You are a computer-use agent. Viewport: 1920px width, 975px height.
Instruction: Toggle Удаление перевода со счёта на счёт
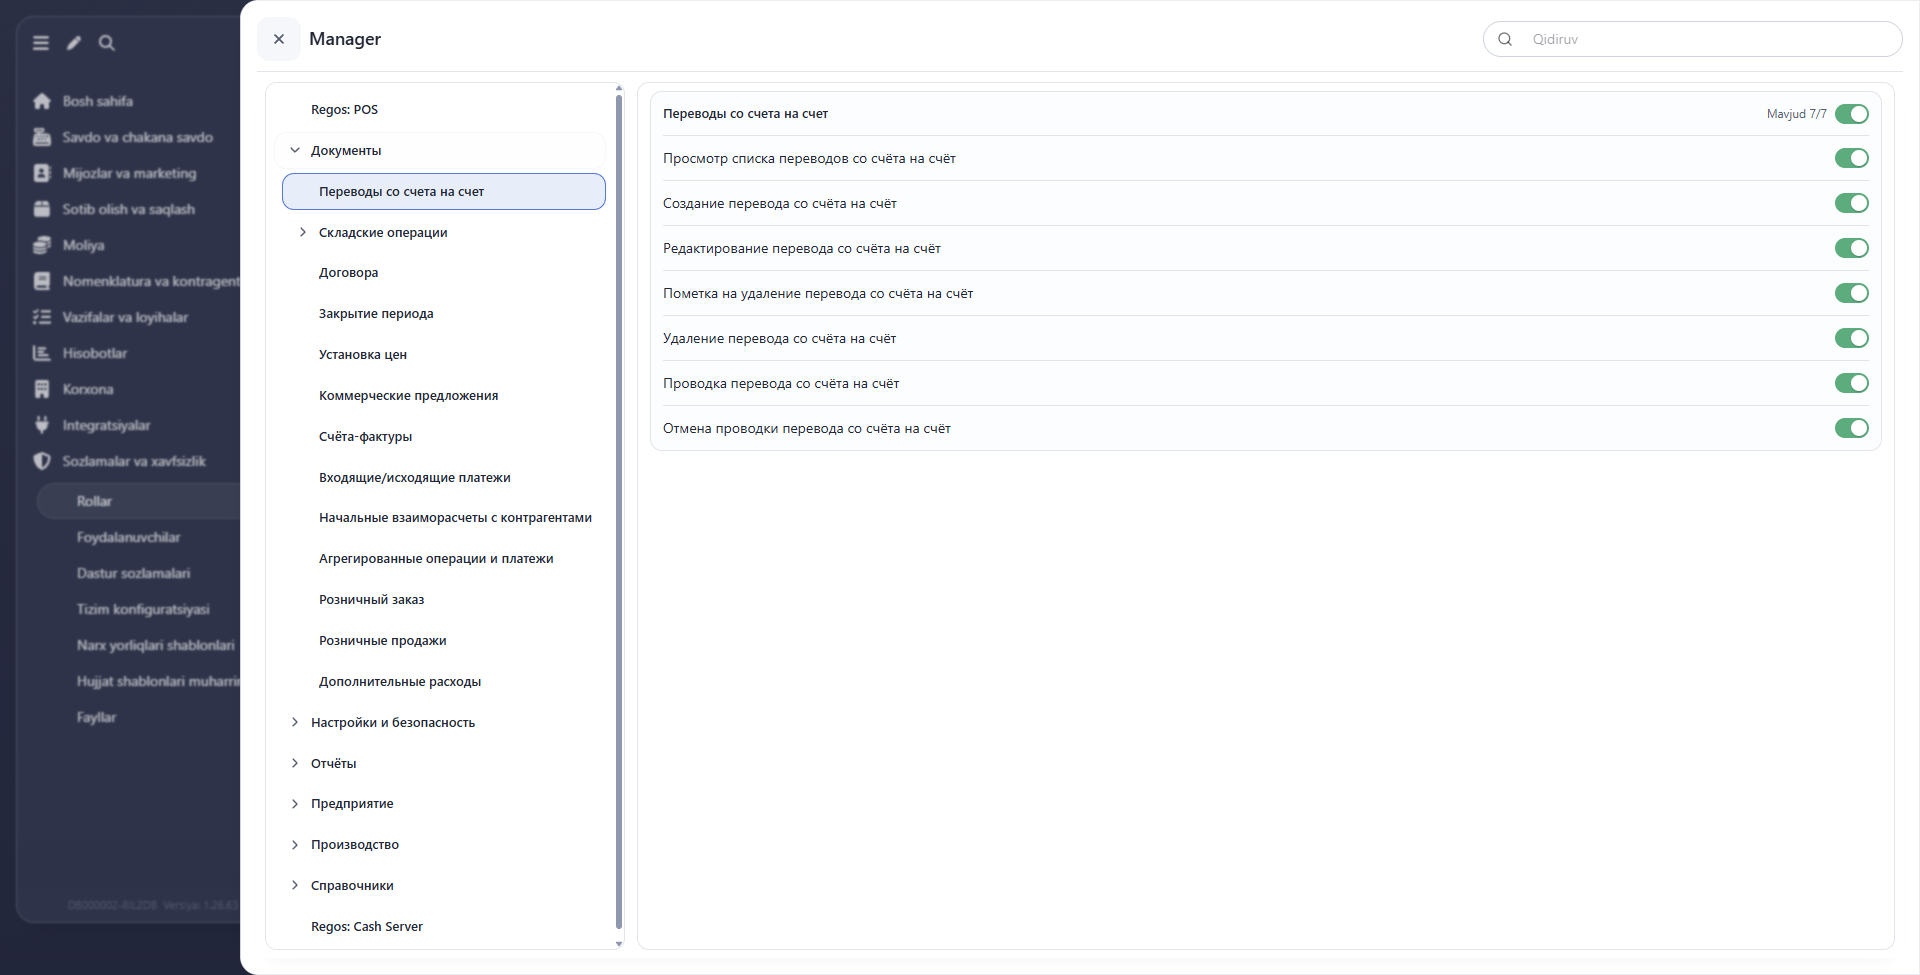tap(1852, 338)
